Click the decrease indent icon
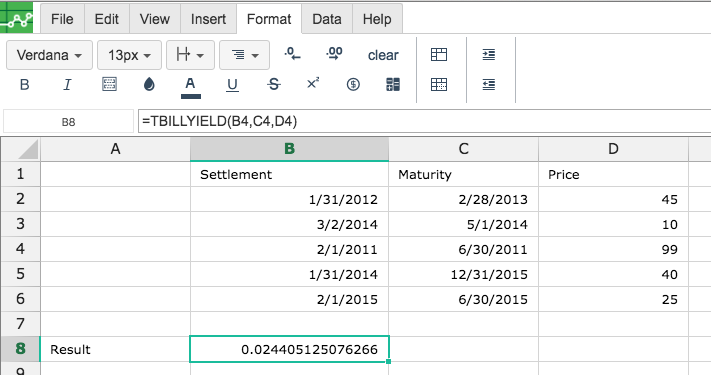711x375 pixels. [488, 85]
